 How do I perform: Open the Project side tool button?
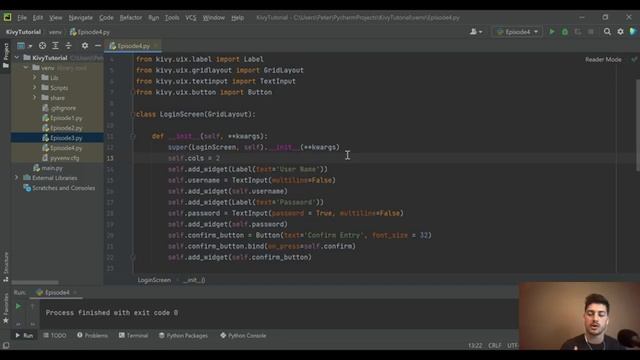click(x=6, y=56)
